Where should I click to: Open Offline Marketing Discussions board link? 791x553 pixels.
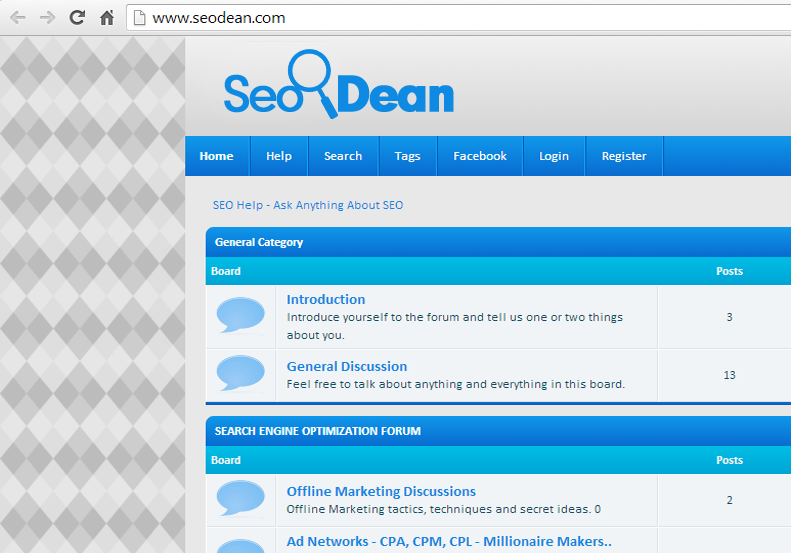[x=381, y=491]
